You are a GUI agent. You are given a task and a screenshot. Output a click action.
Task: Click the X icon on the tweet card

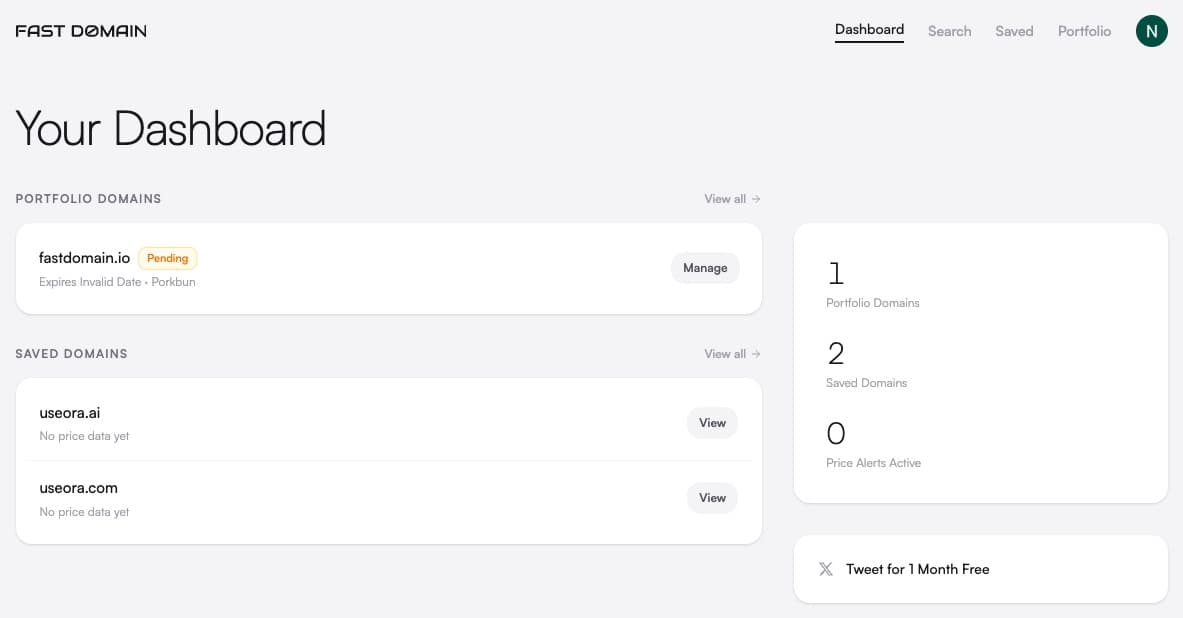click(x=826, y=569)
